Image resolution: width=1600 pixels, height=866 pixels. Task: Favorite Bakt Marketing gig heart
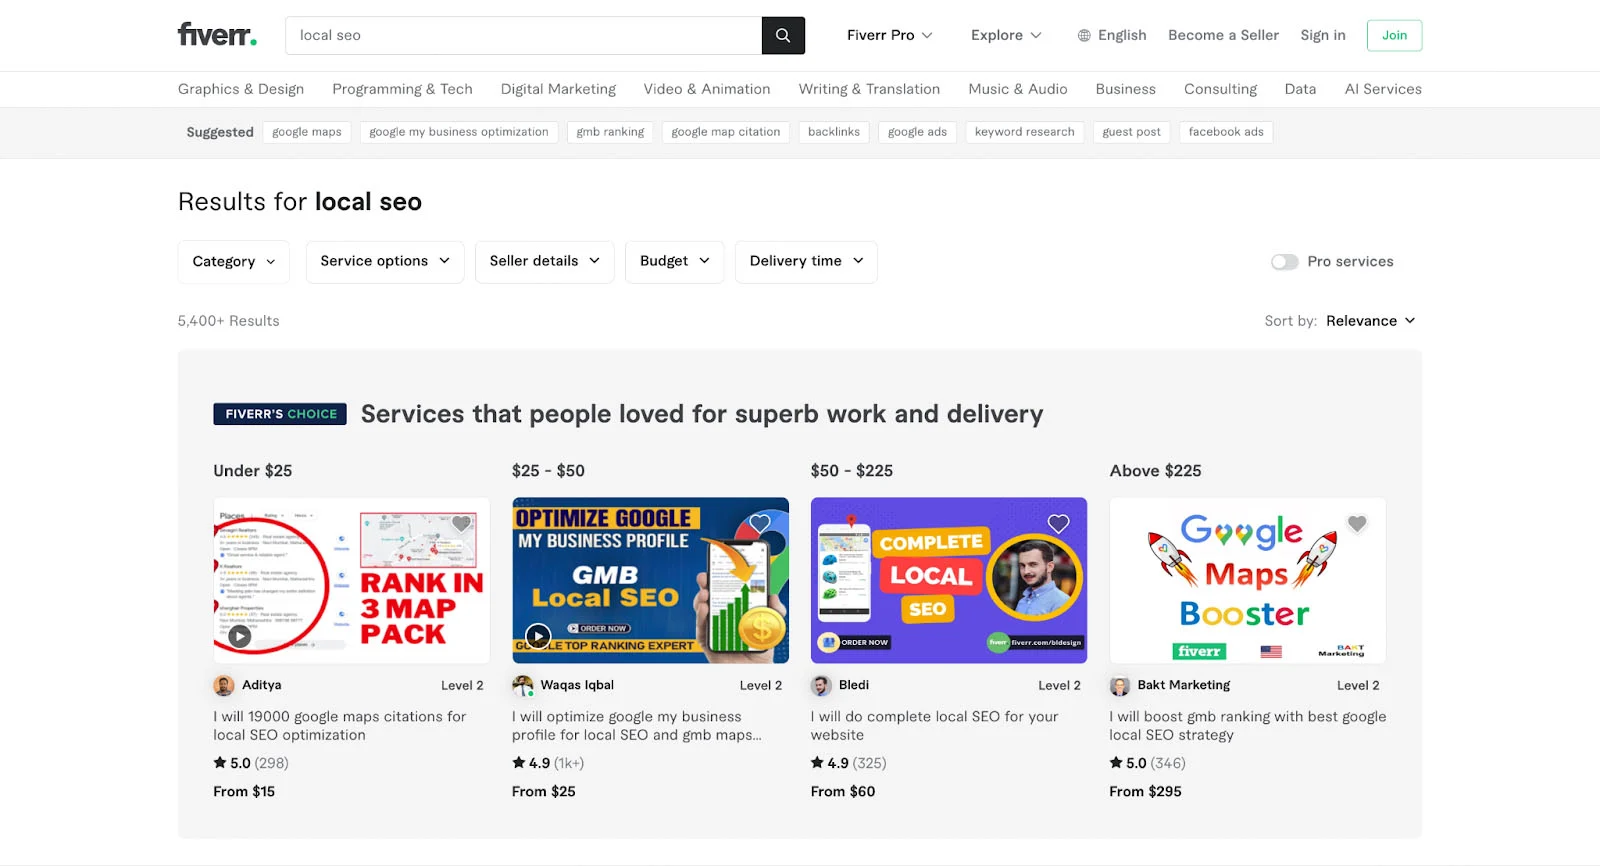point(1357,523)
